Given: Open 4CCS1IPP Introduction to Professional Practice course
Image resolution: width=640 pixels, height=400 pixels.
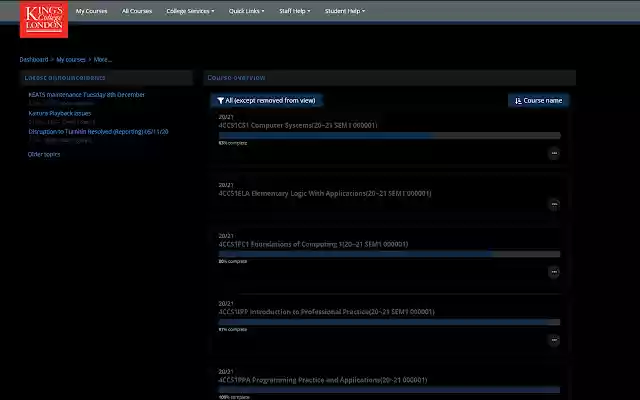Looking at the screenshot, I should coord(327,312).
